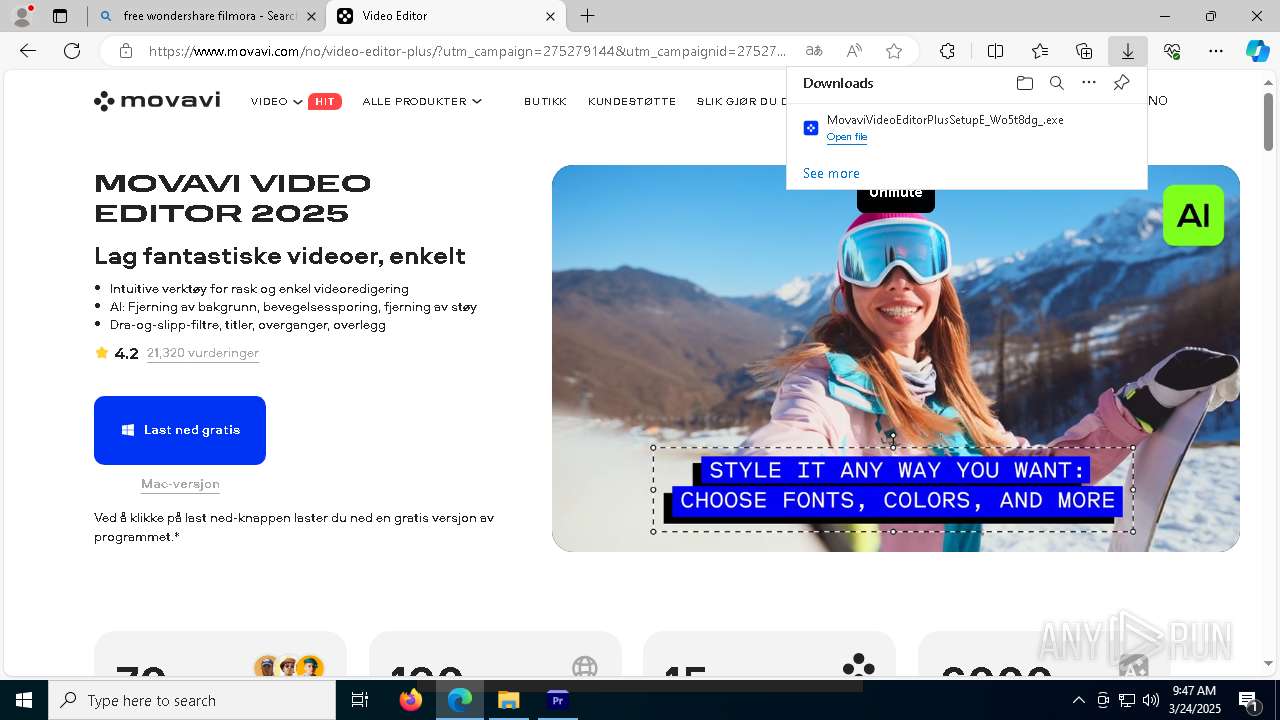Open a new browser tab

(588, 16)
